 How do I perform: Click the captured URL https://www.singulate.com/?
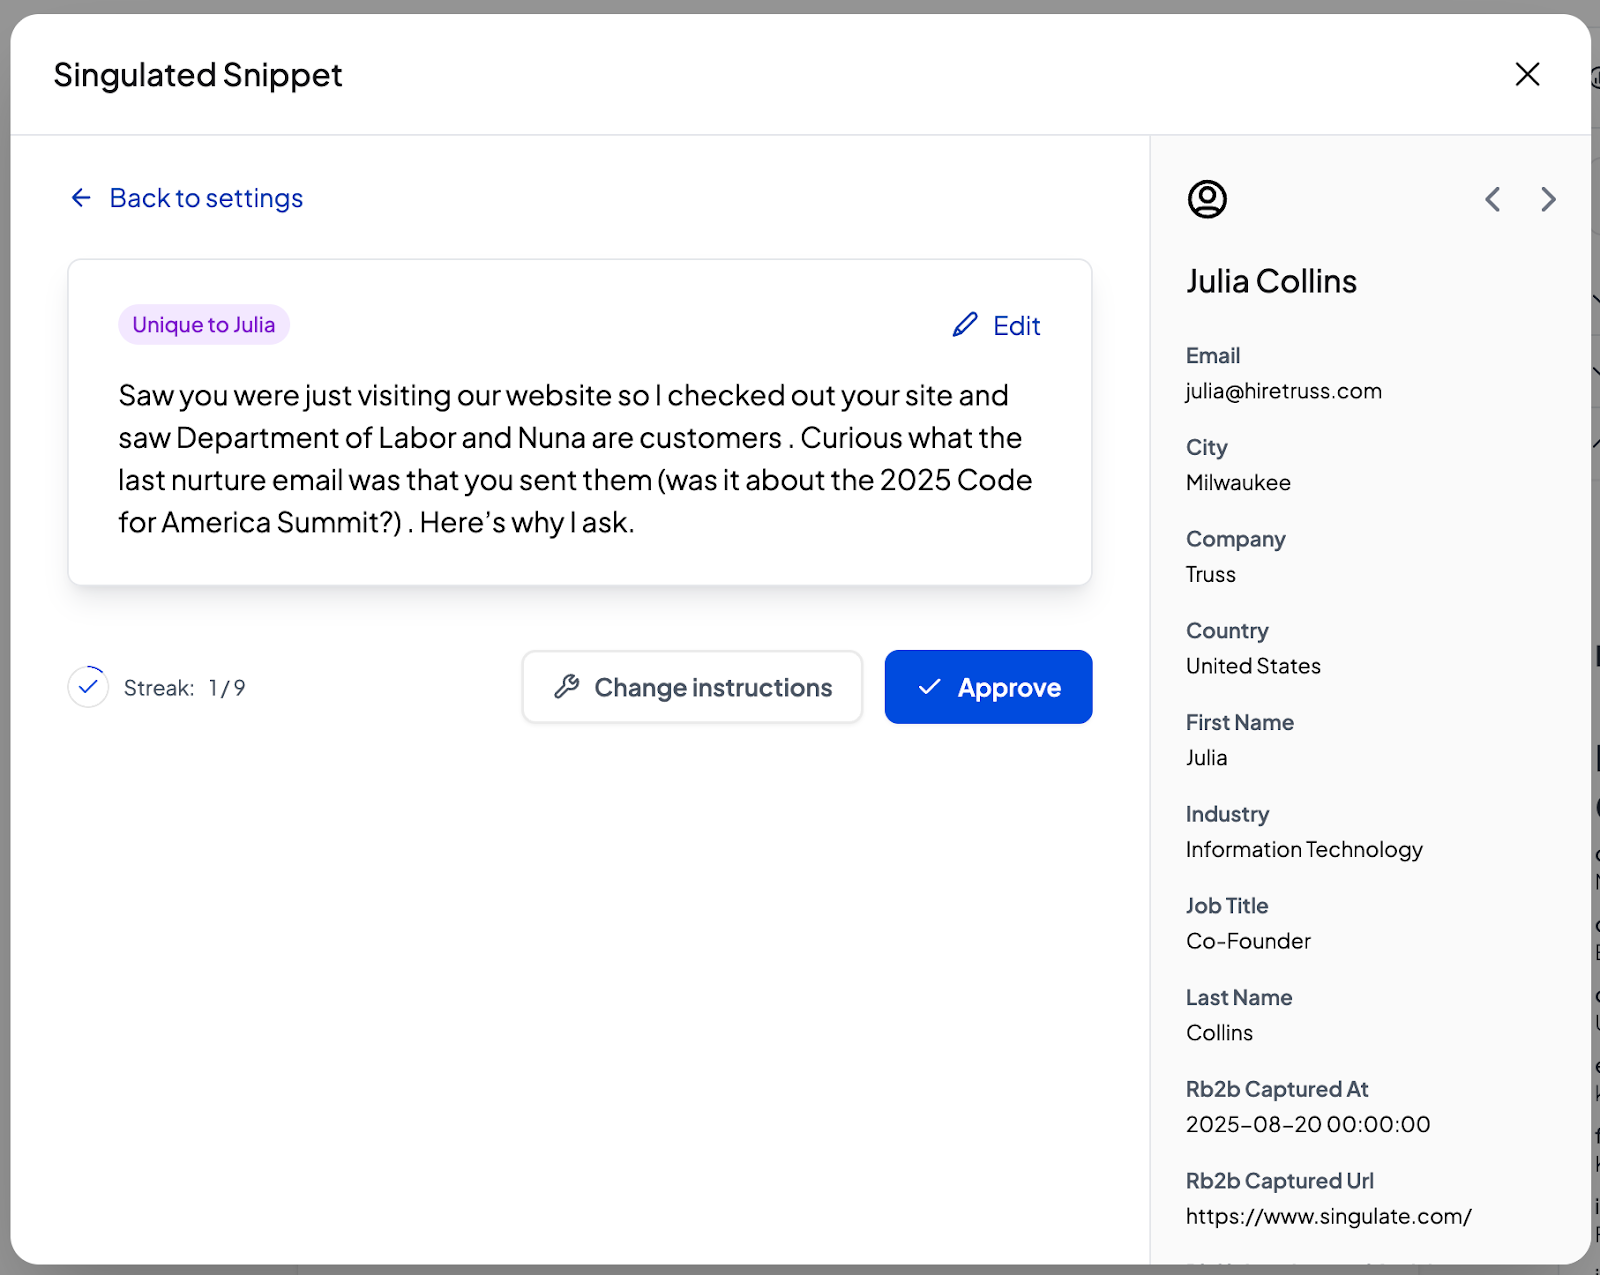(1329, 1217)
